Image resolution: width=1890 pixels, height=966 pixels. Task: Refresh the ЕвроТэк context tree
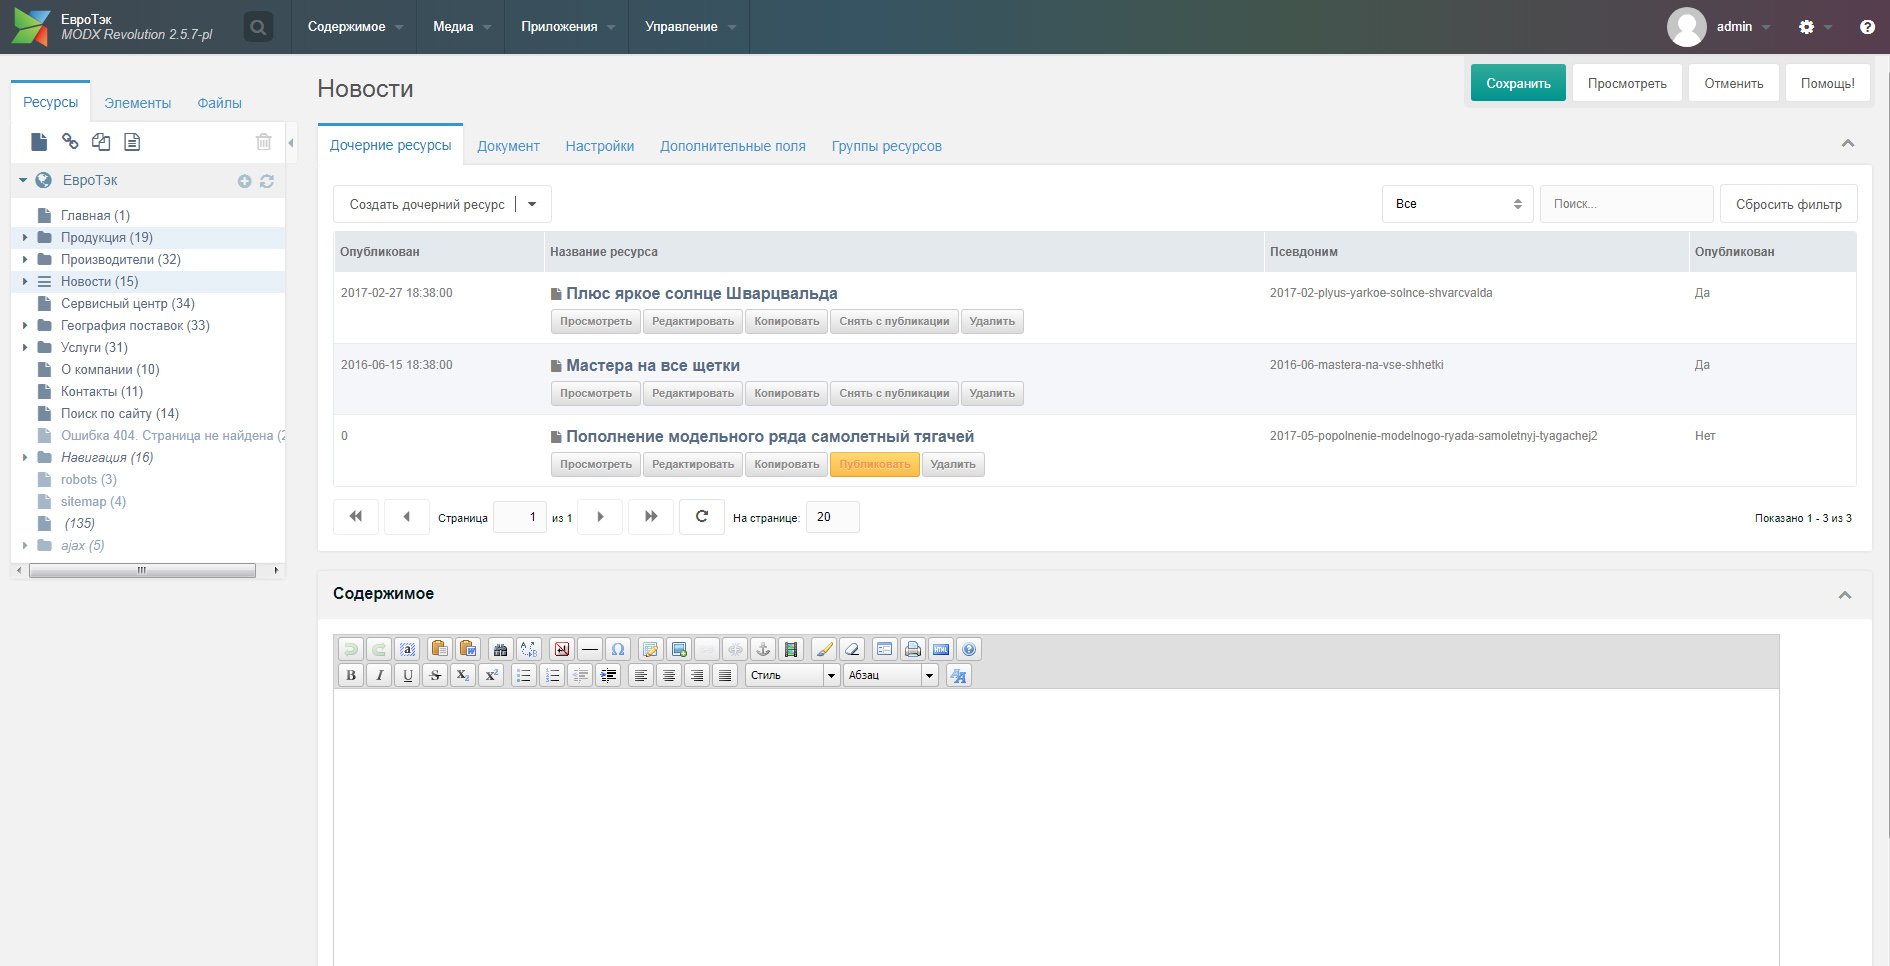[x=267, y=181]
